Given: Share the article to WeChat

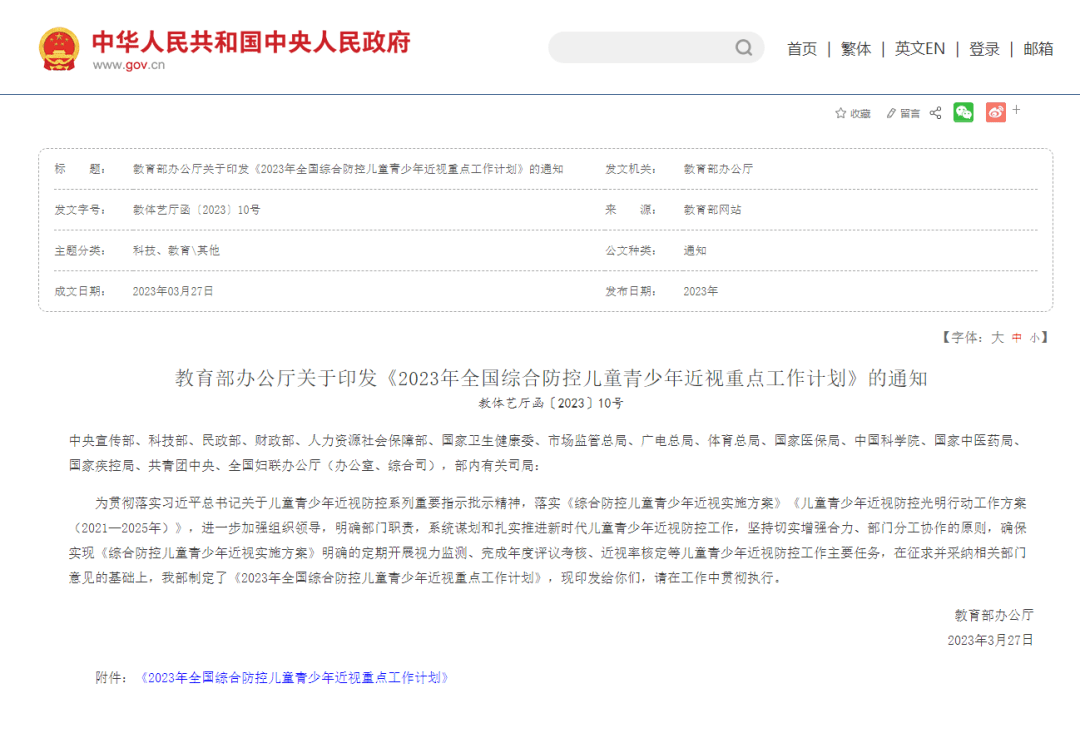Looking at the screenshot, I should point(963,113).
